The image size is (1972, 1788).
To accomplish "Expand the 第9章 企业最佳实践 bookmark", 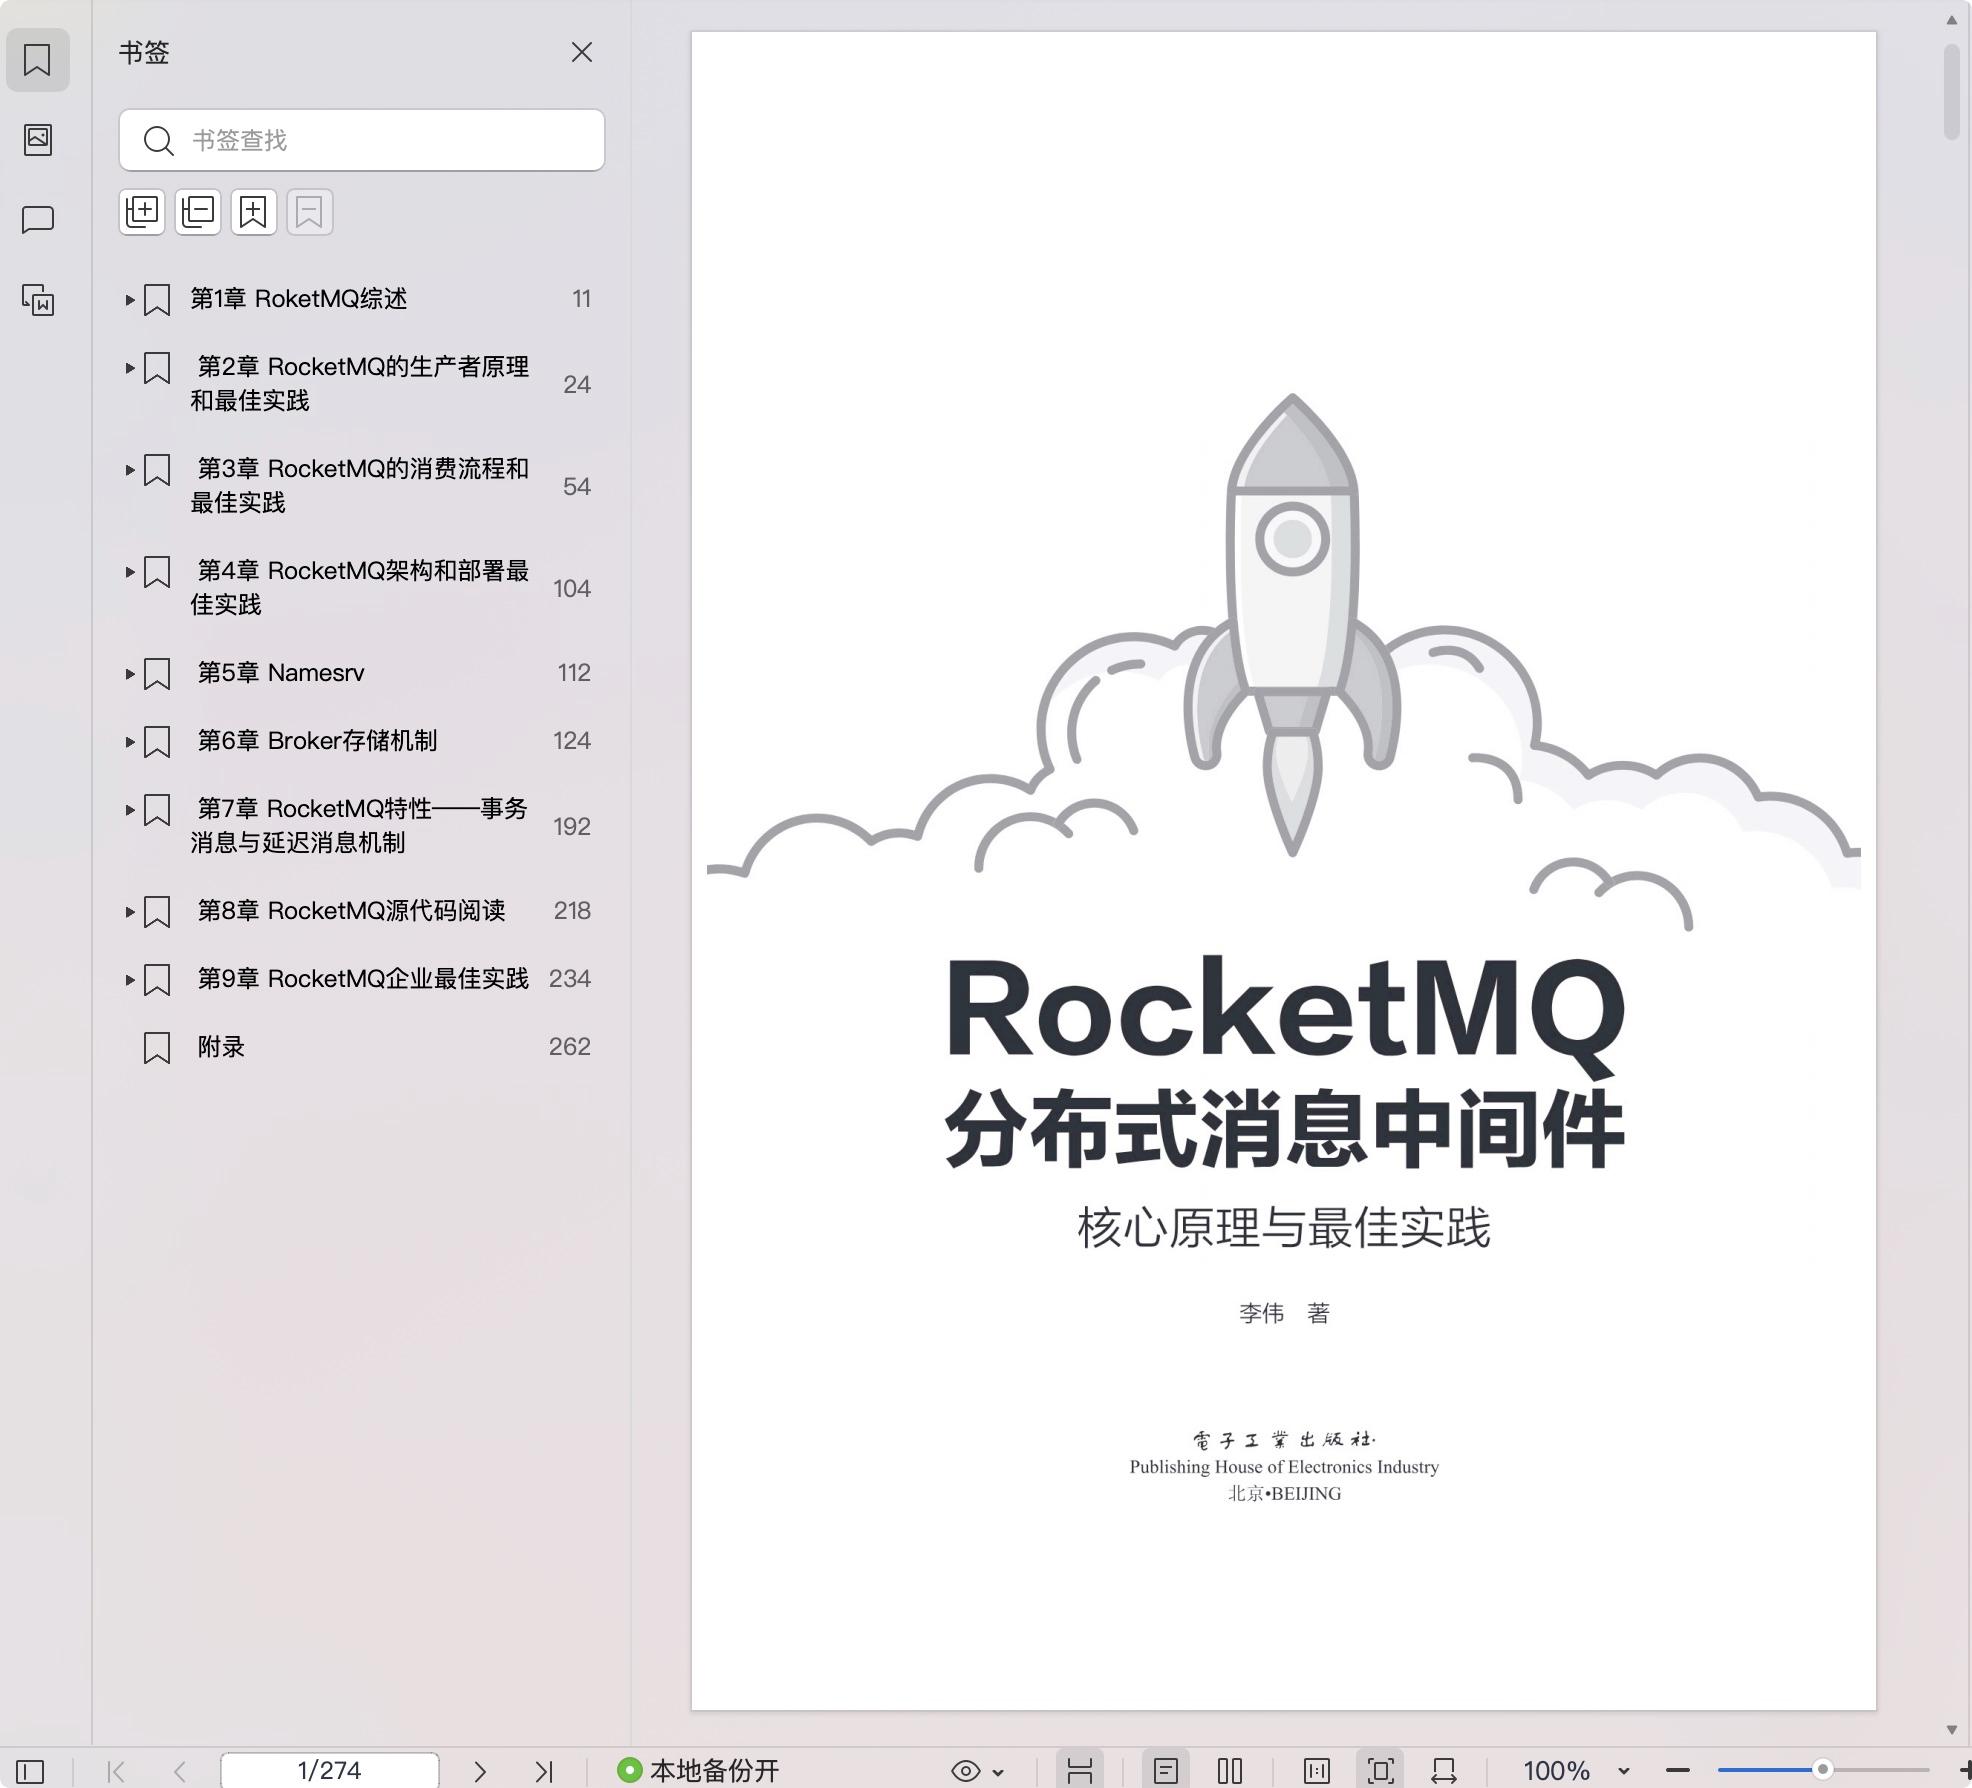I will (x=130, y=979).
